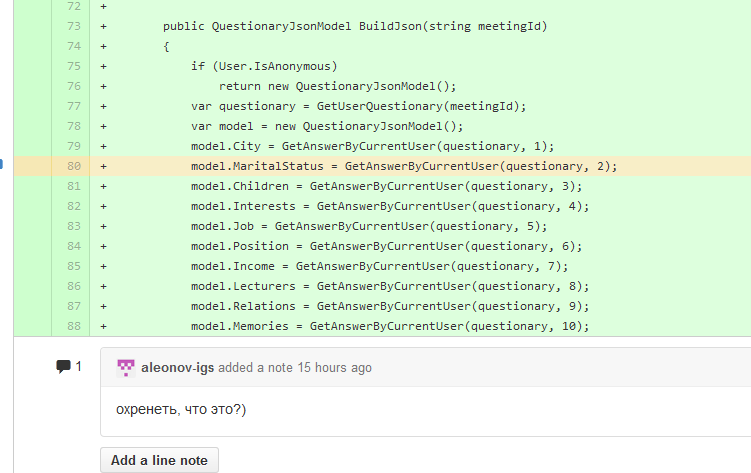Open aleonov-igs user profile link
751x473 pixels.
coord(178,368)
